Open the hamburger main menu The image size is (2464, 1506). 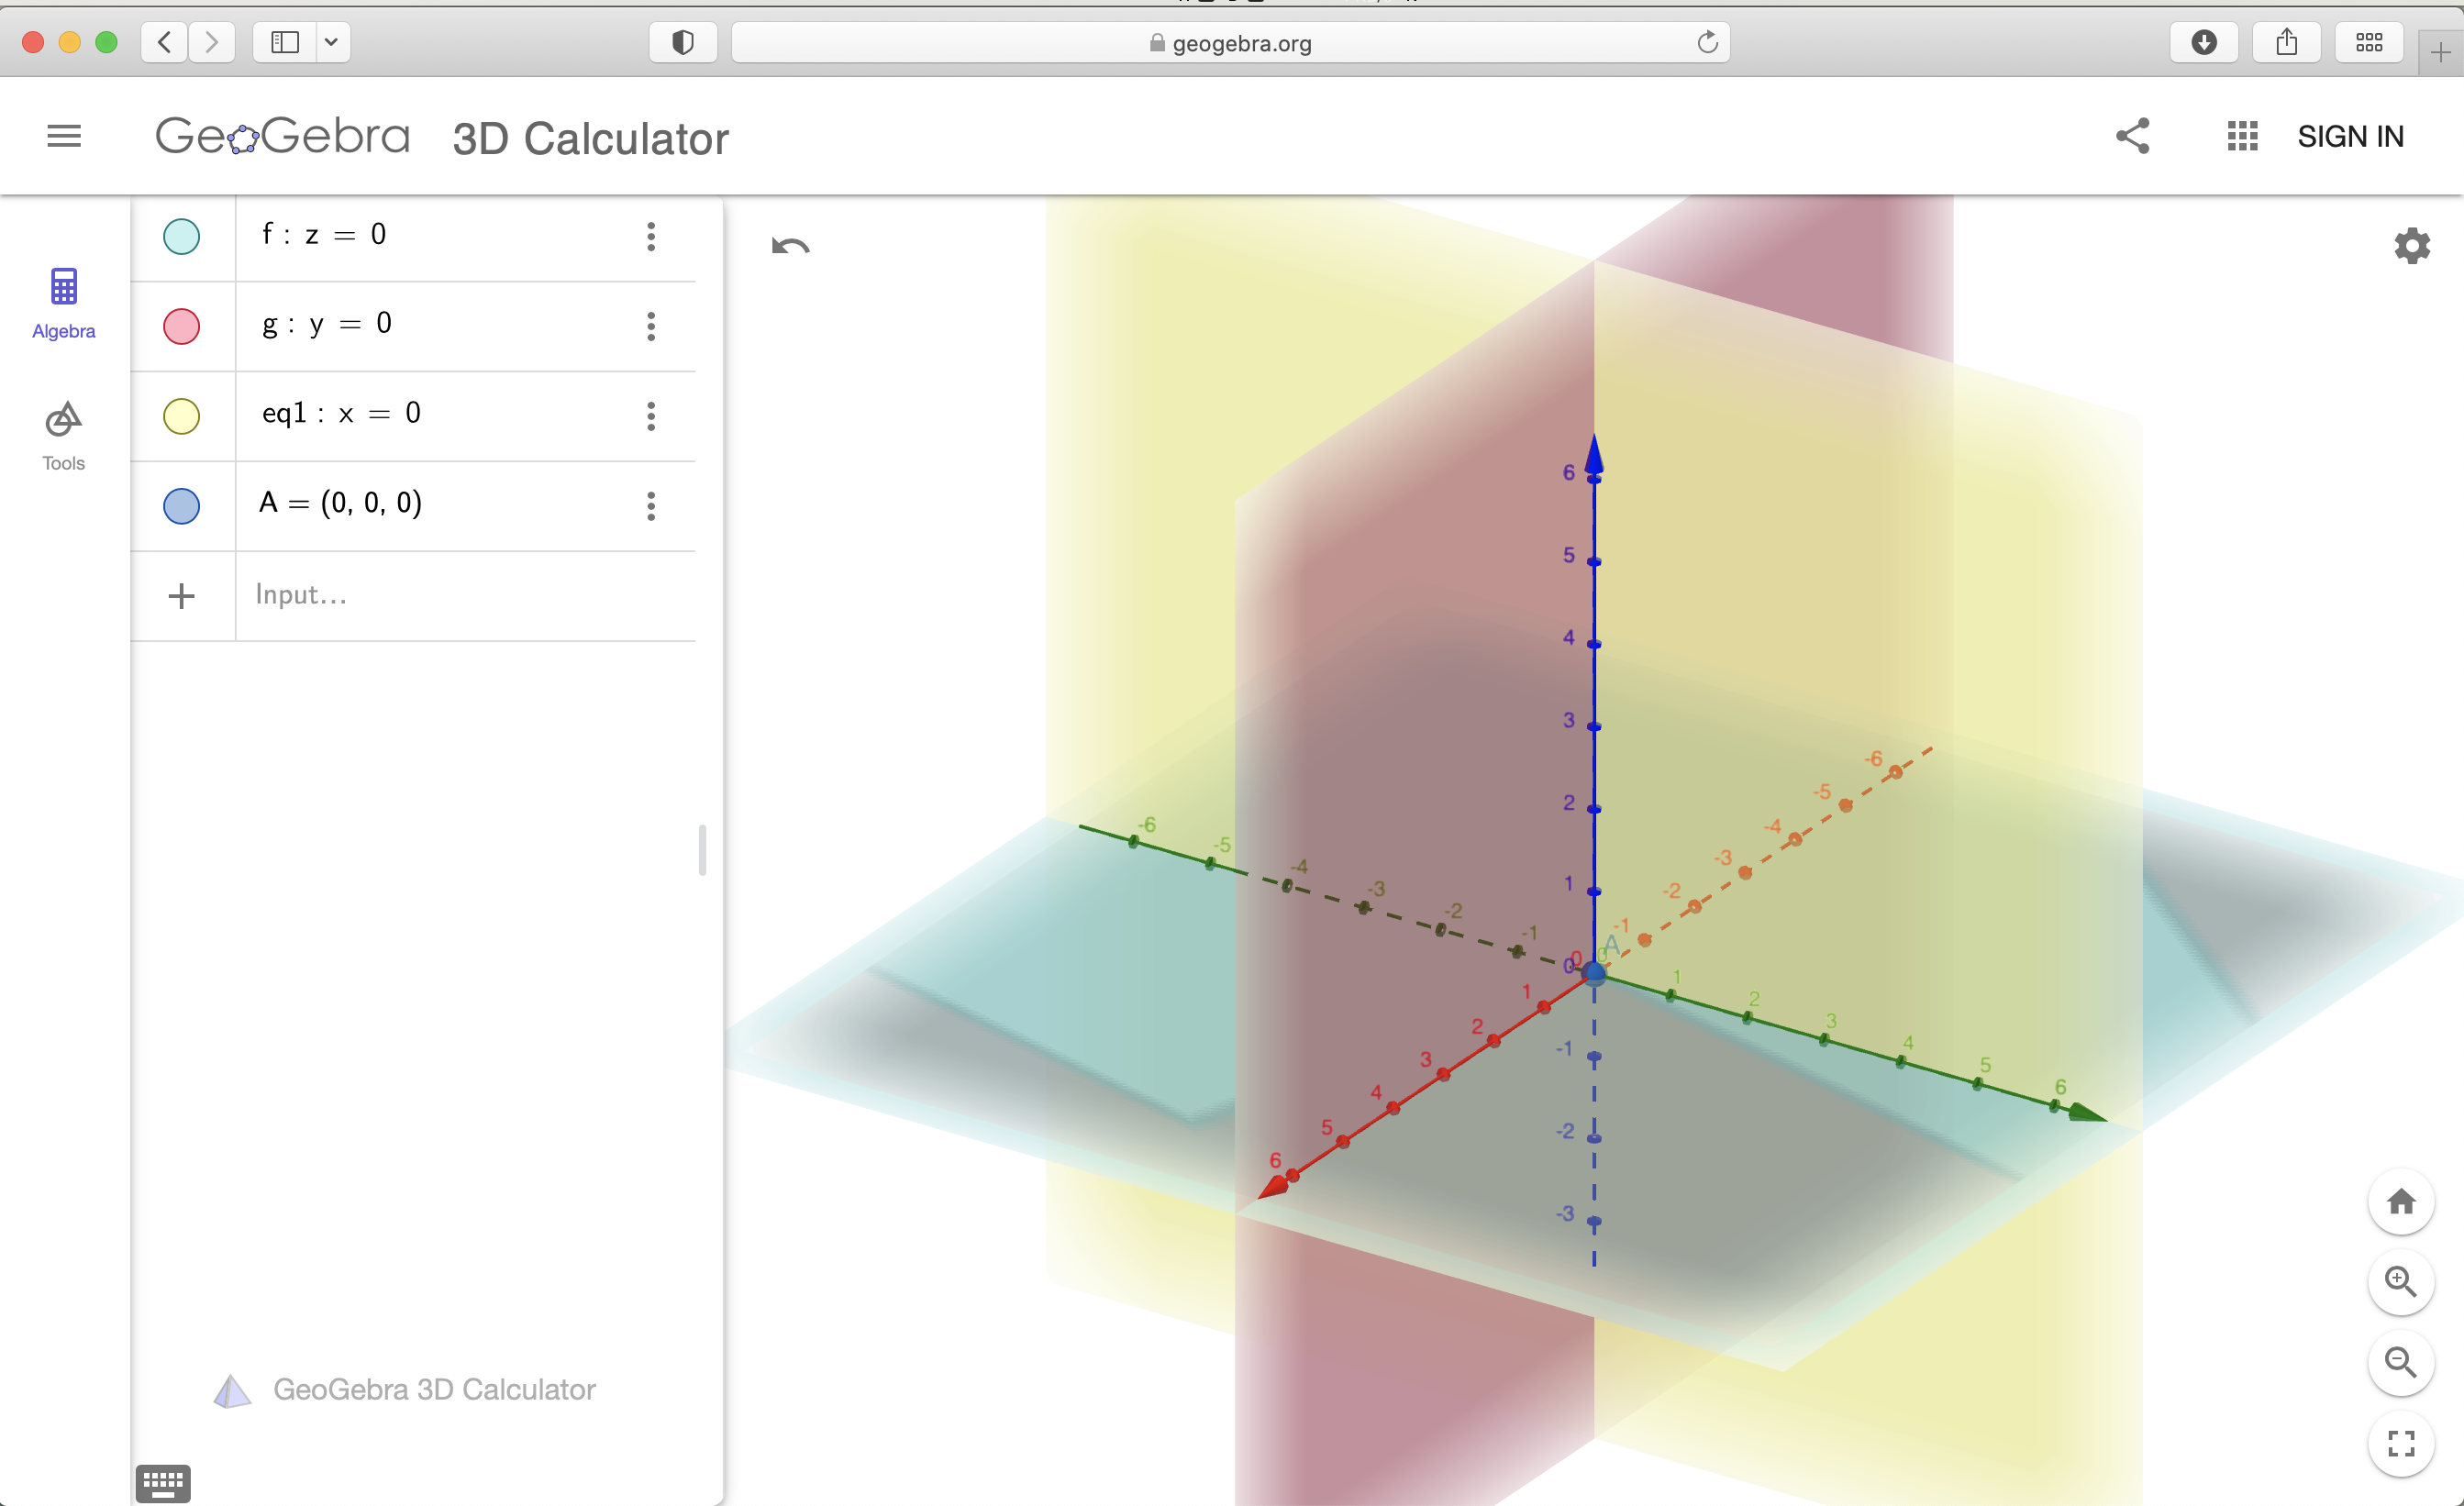pyautogui.click(x=64, y=136)
